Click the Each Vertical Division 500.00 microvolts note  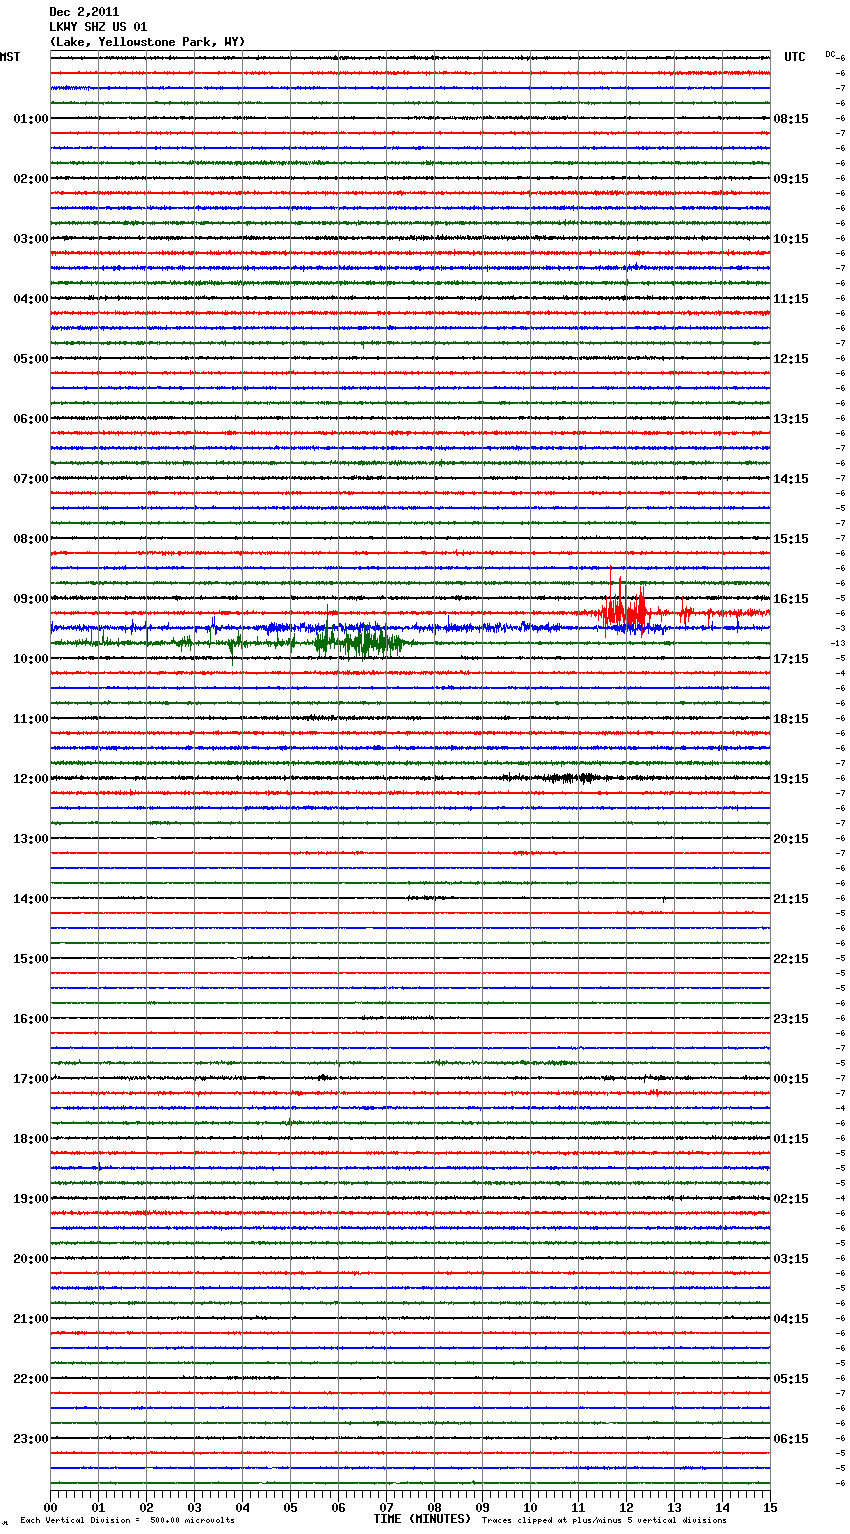pos(127,1520)
